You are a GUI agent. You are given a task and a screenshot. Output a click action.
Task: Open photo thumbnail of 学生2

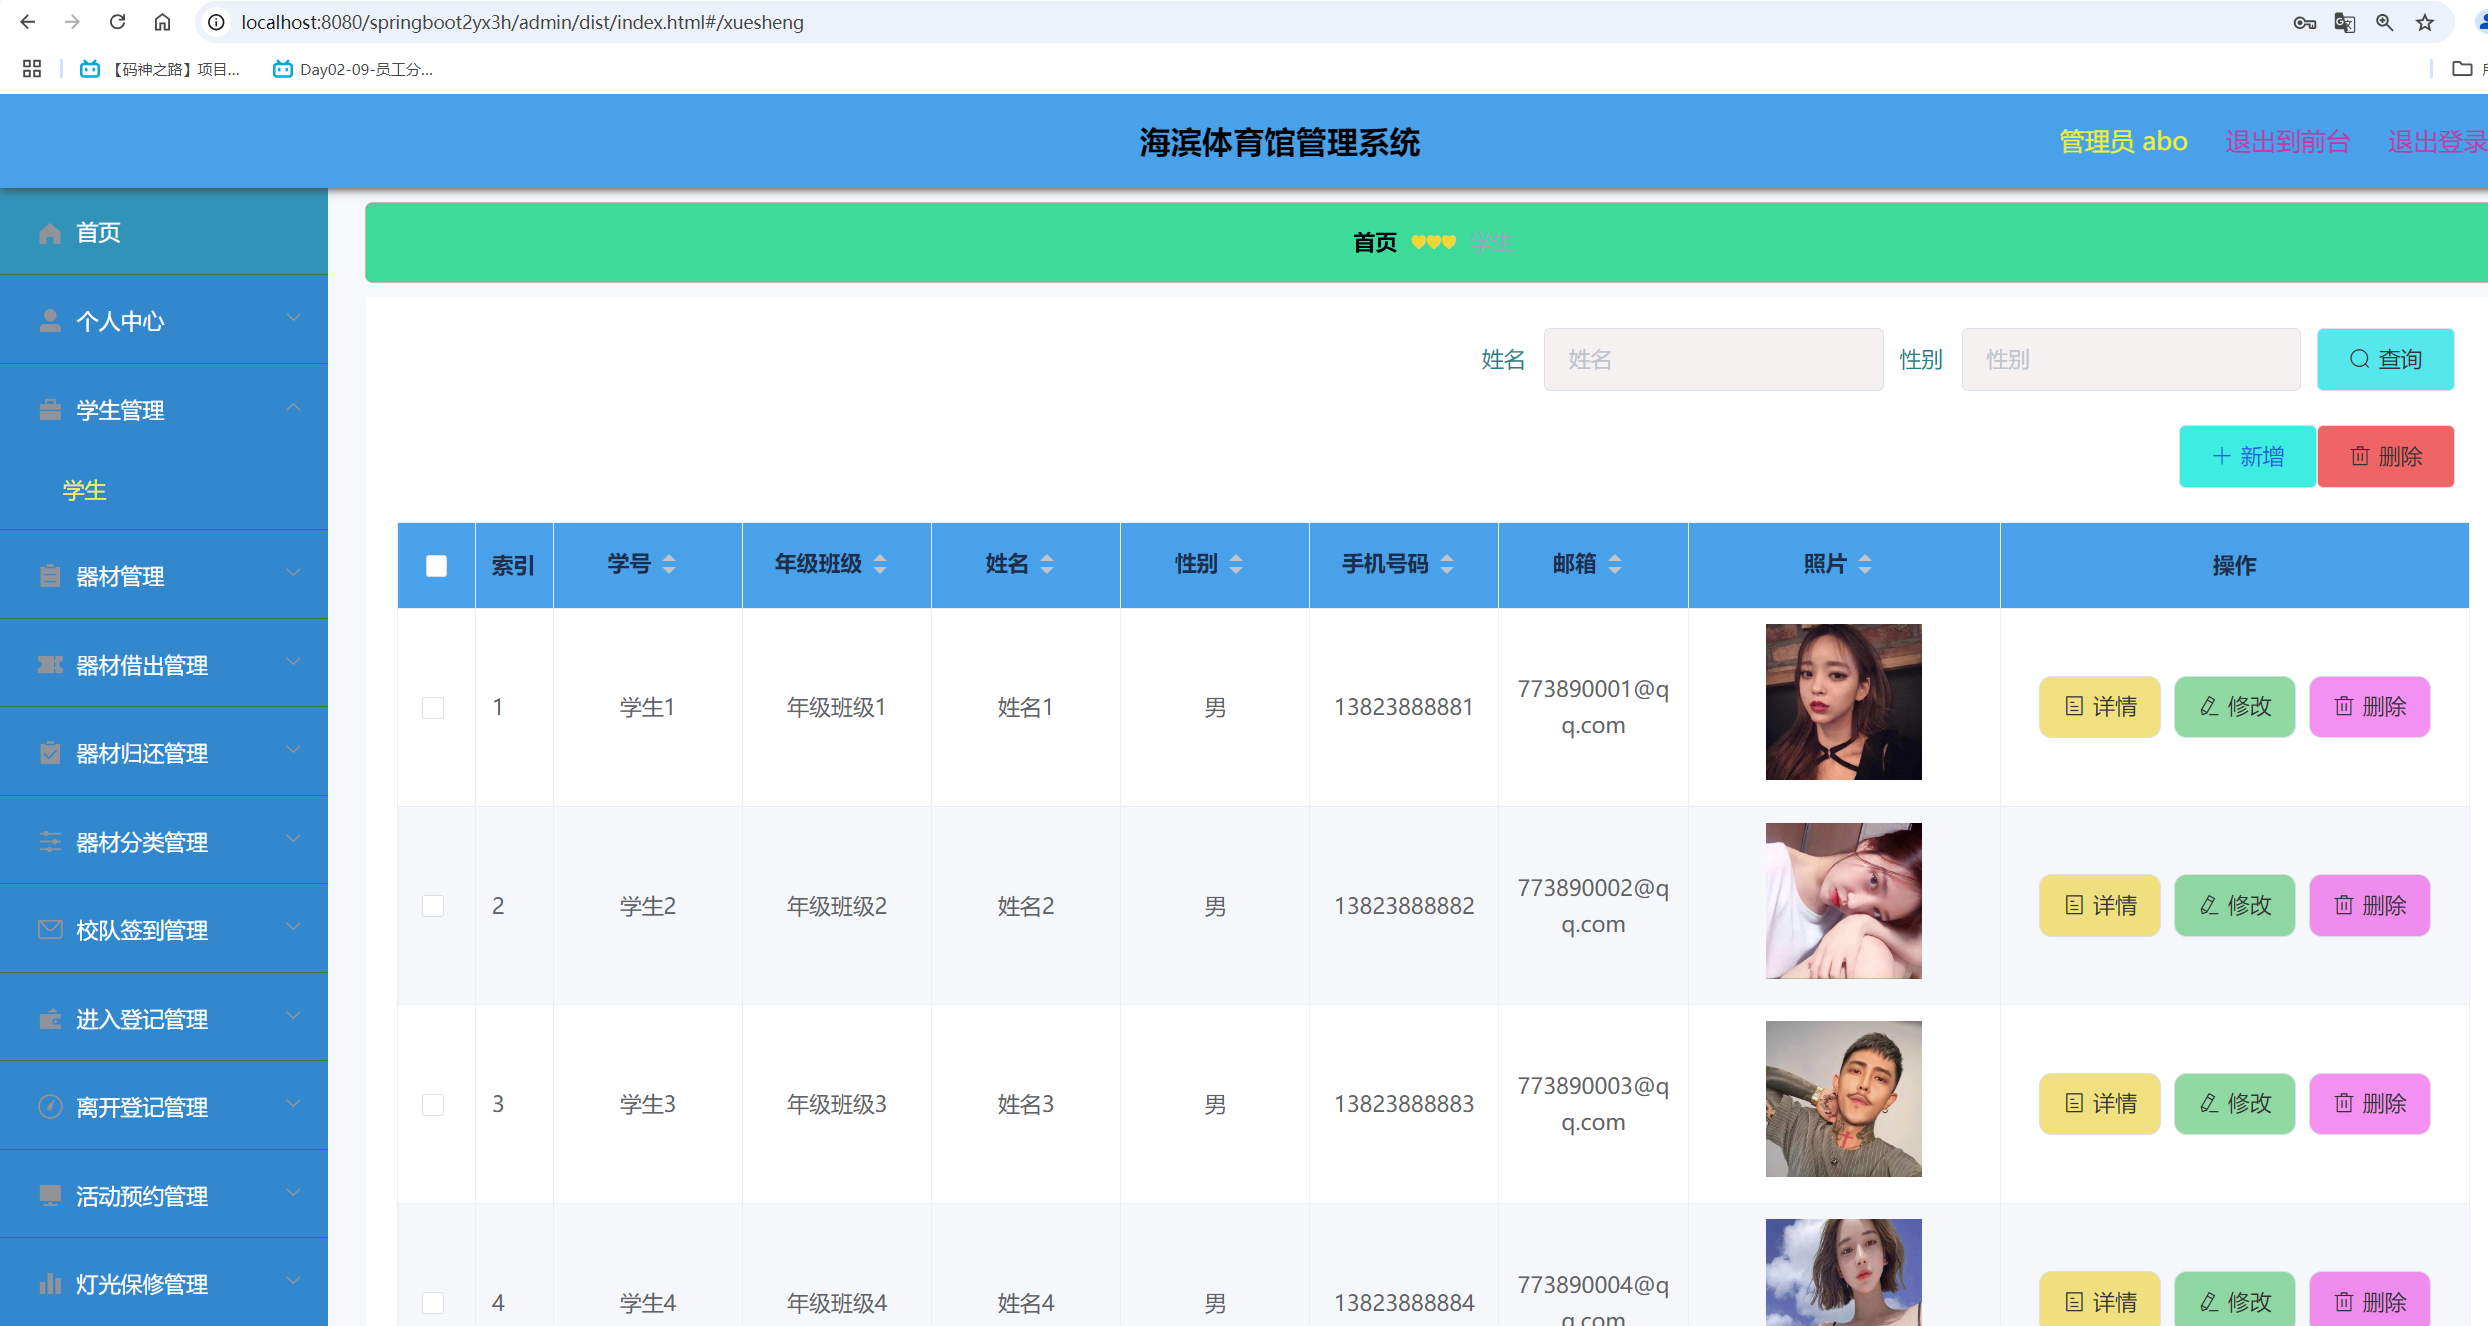(1843, 901)
